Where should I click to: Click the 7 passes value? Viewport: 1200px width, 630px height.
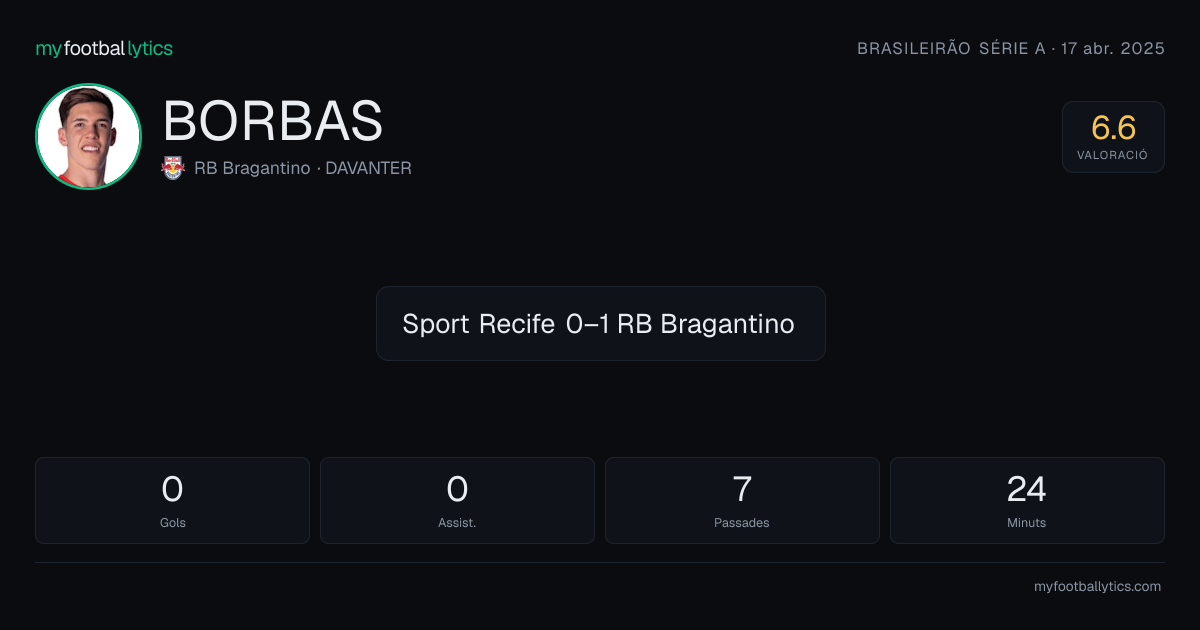(742, 489)
